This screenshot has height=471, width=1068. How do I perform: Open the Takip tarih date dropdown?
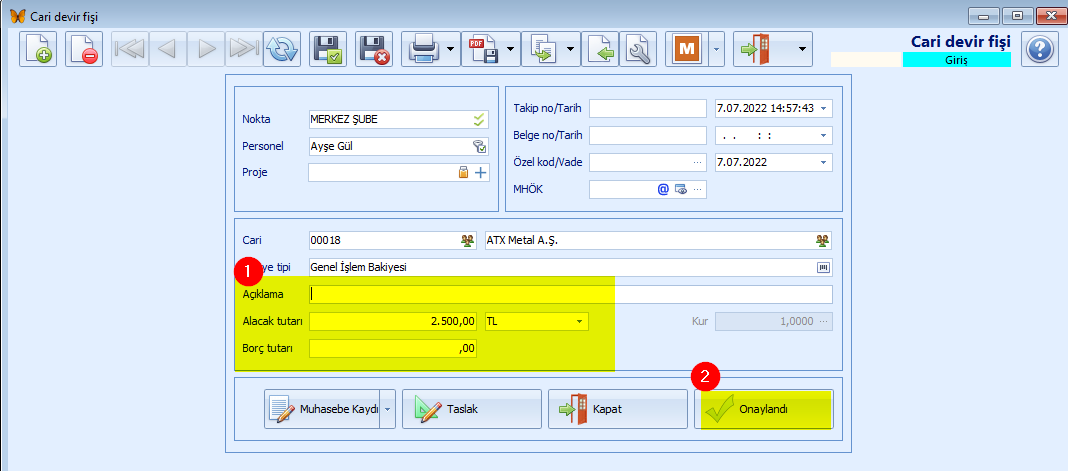823,108
